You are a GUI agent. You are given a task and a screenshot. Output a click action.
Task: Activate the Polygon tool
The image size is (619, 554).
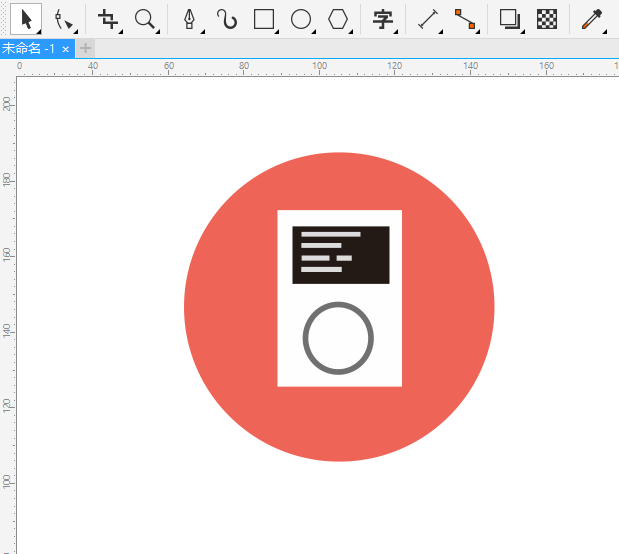tap(338, 19)
